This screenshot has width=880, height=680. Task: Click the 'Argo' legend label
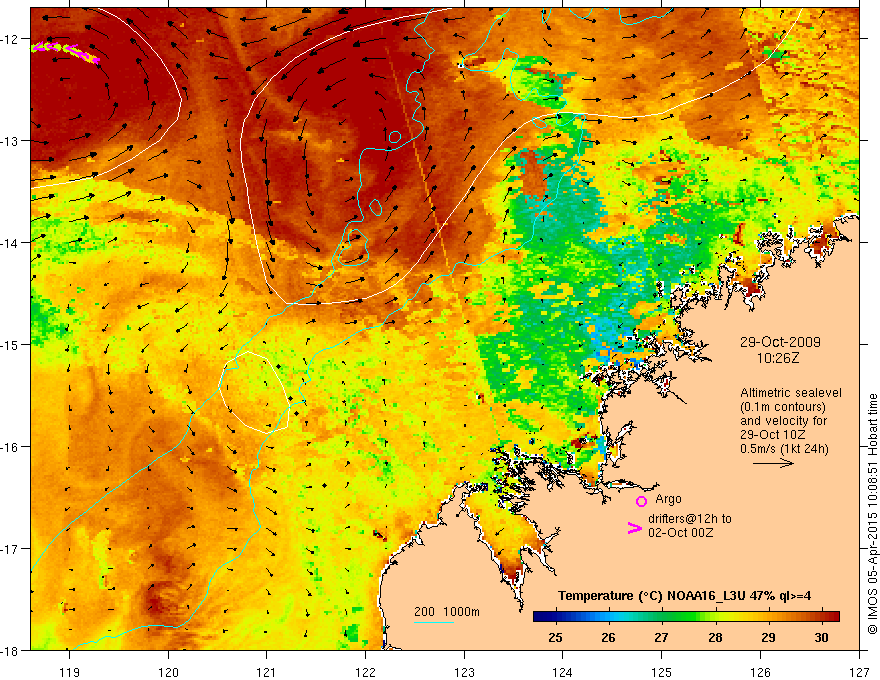coord(668,499)
